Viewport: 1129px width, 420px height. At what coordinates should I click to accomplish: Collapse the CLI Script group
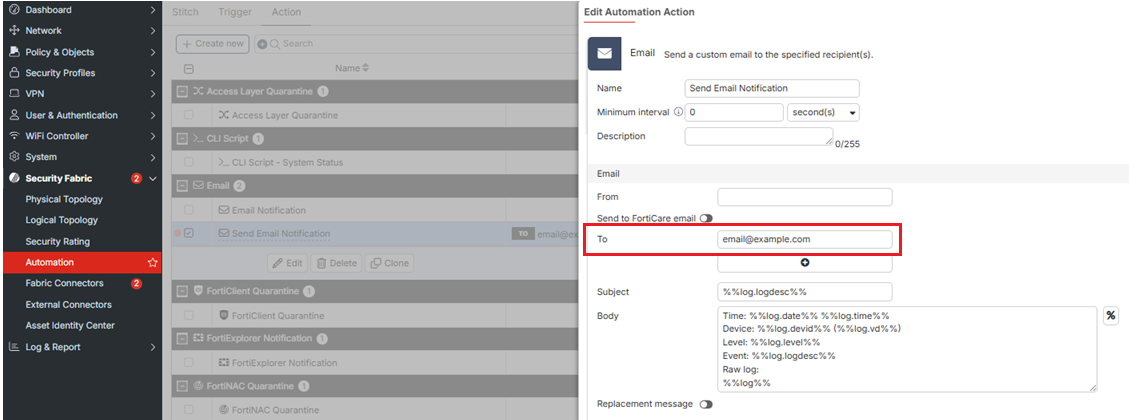(x=182, y=138)
